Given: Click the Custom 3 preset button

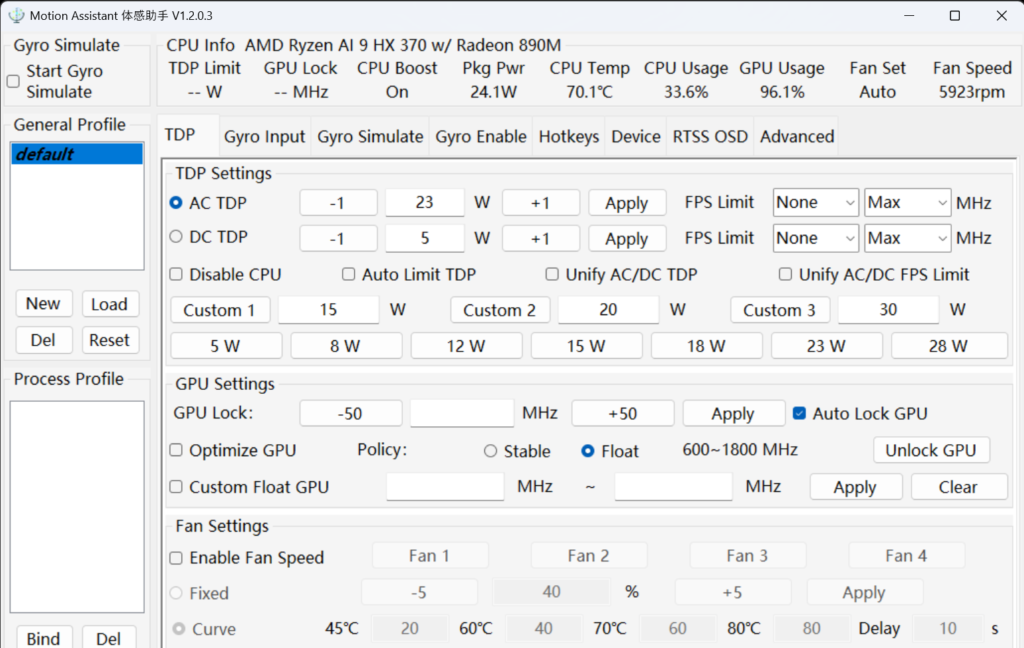Looking at the screenshot, I should pos(780,310).
